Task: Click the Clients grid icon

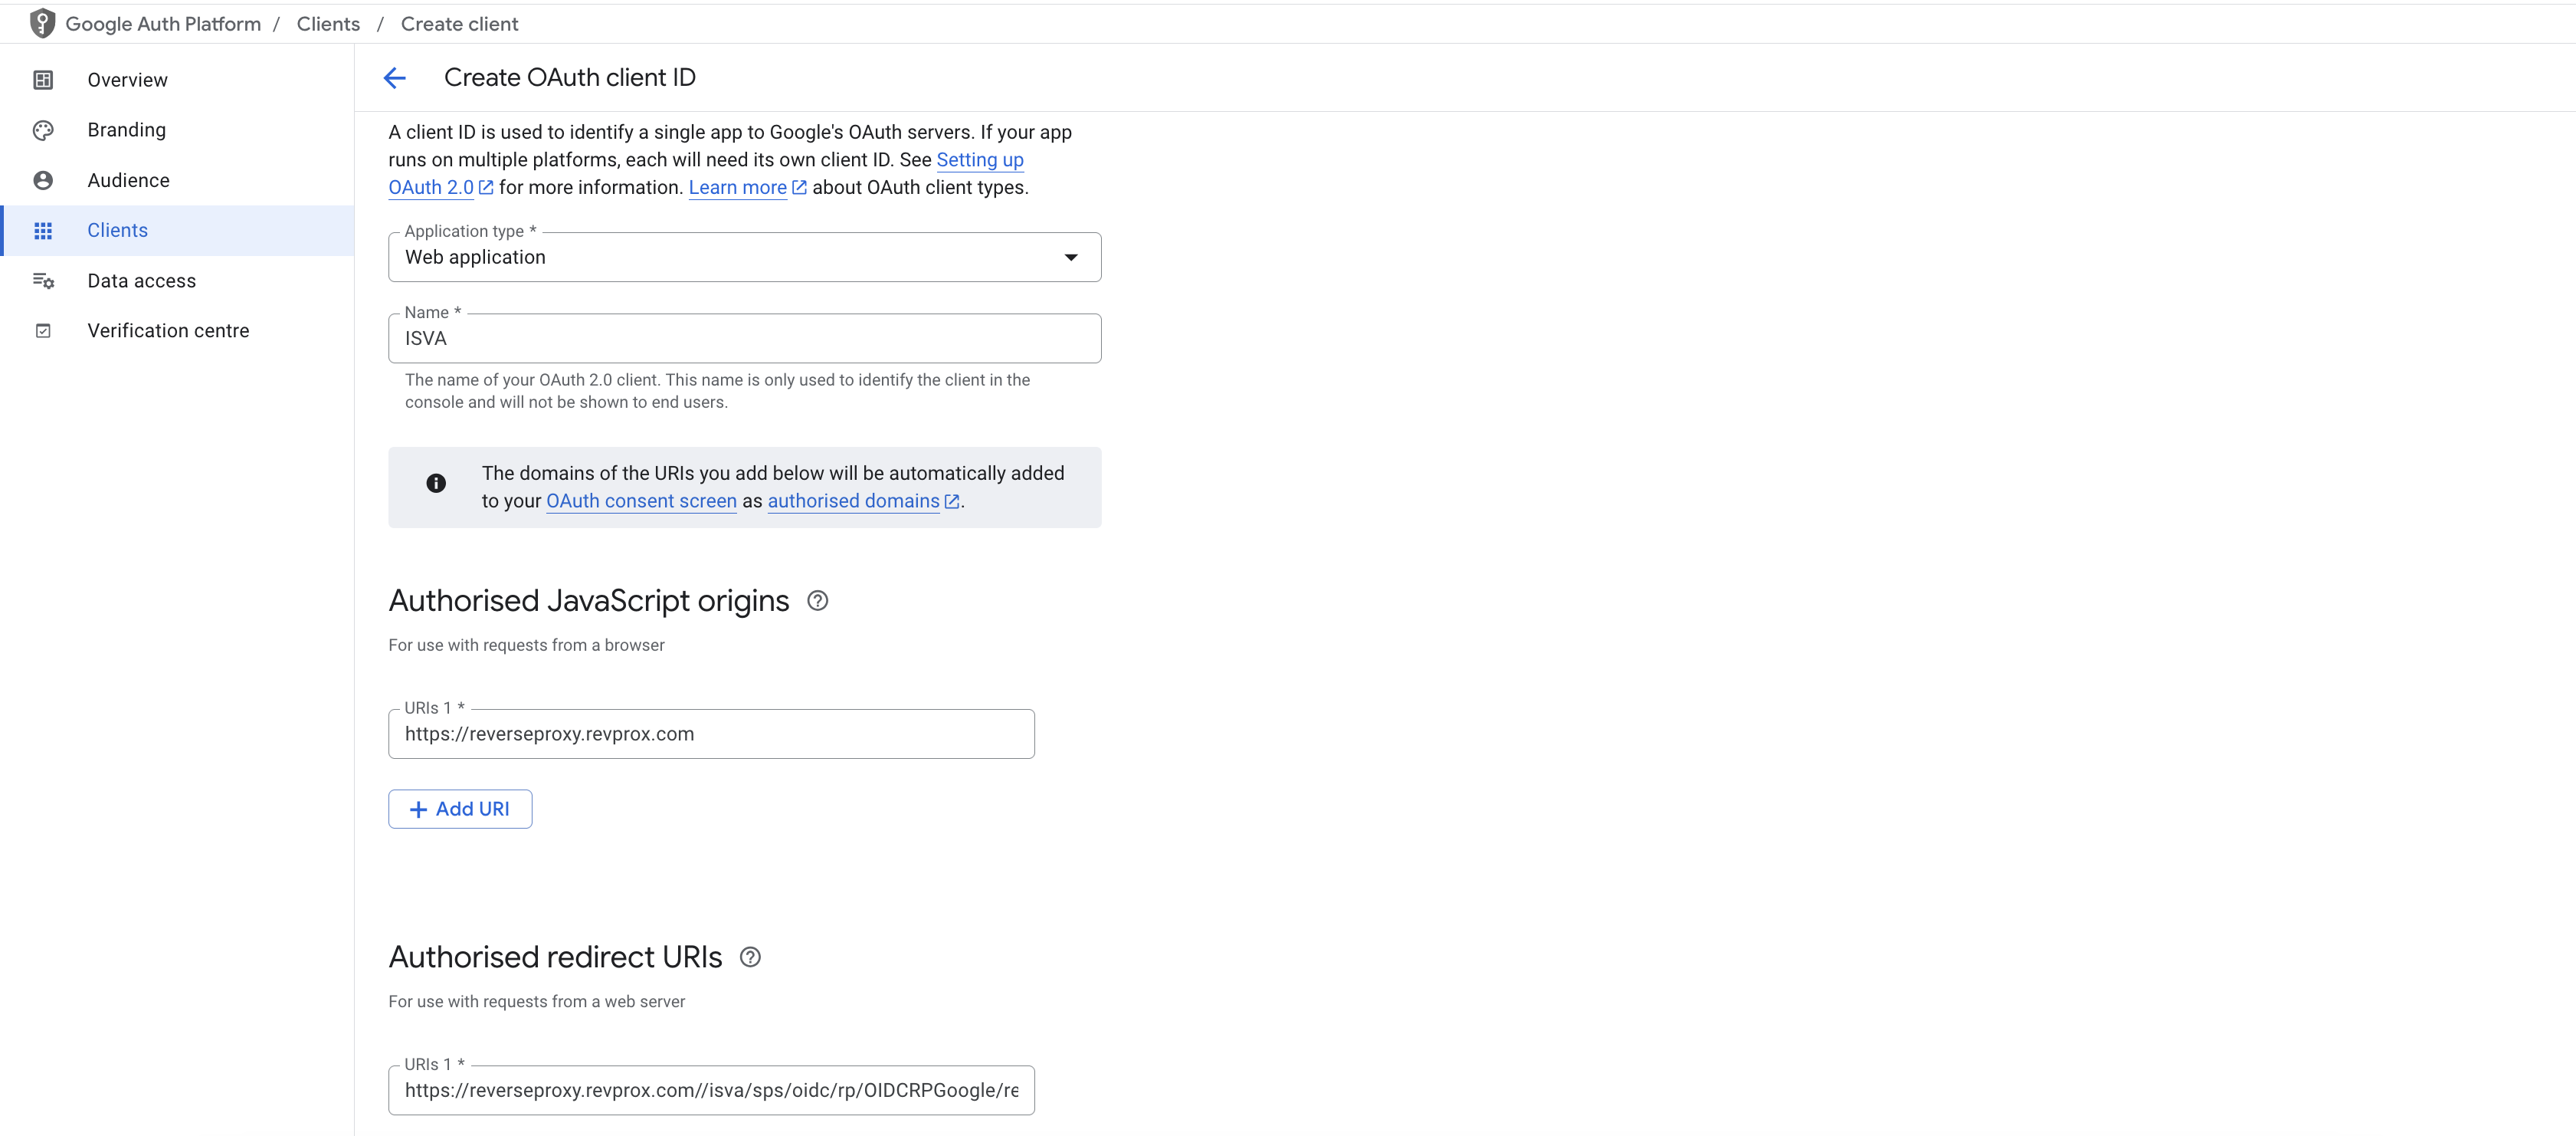Action: click(x=43, y=231)
